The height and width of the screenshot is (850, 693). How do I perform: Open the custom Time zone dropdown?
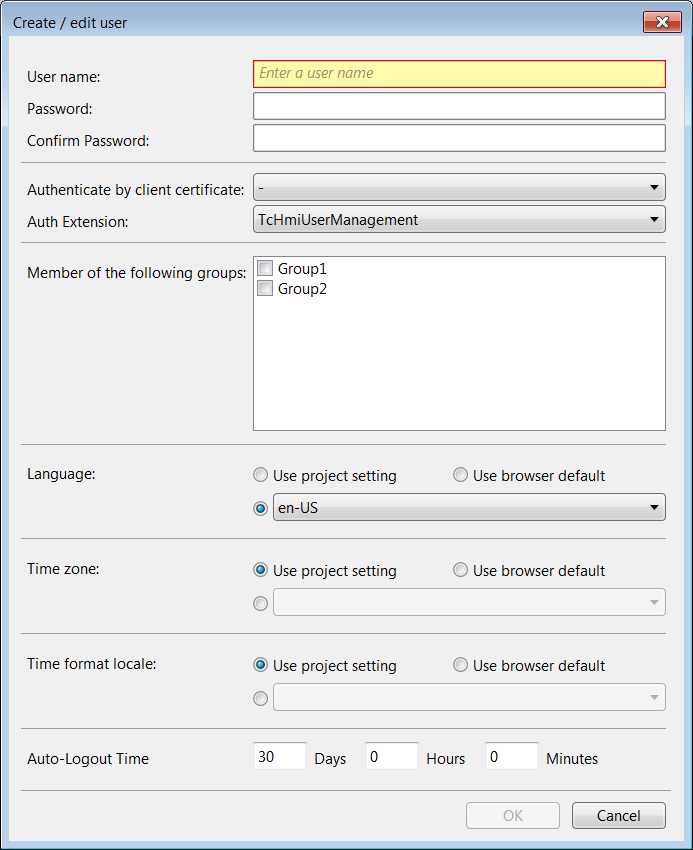pyautogui.click(x=469, y=602)
